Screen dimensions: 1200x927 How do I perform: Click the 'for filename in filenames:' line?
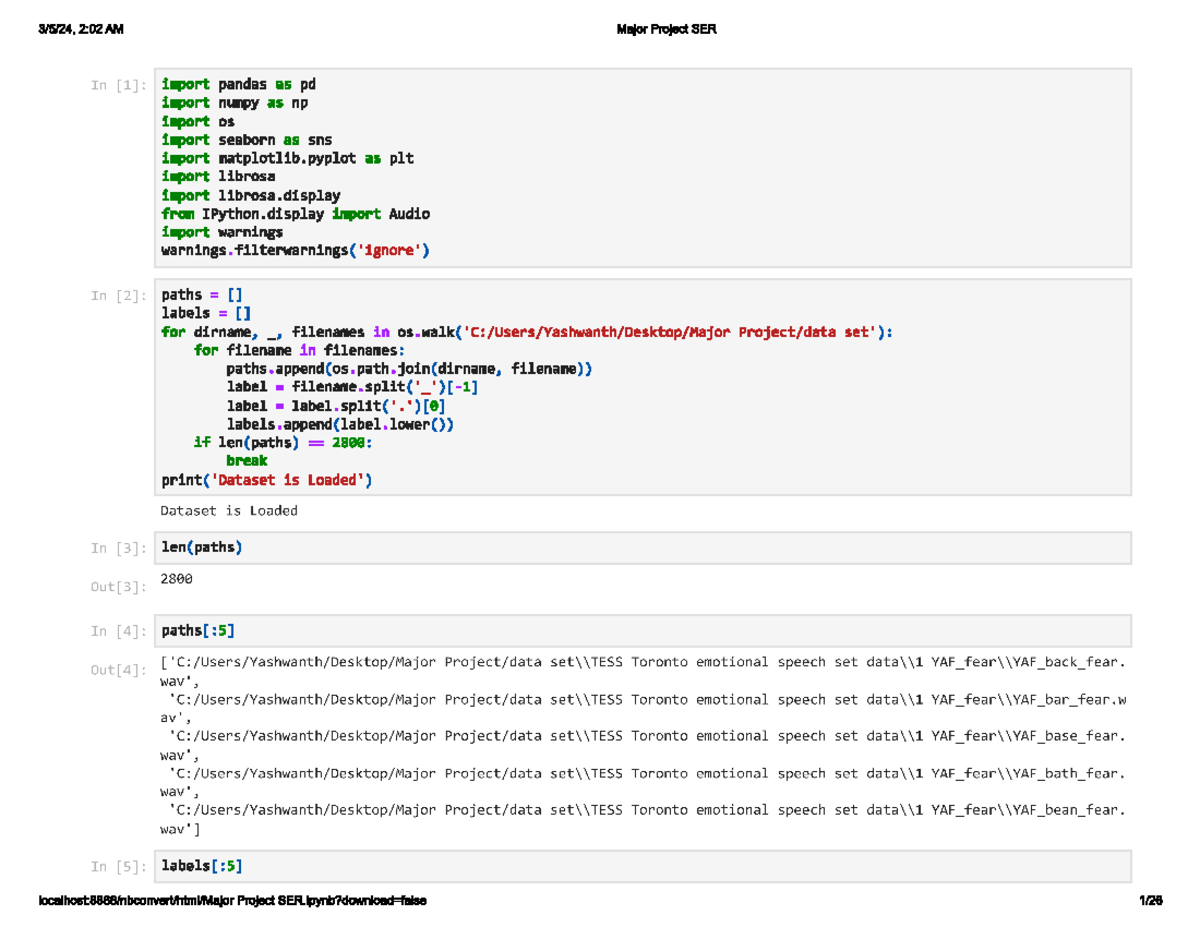(x=300, y=350)
